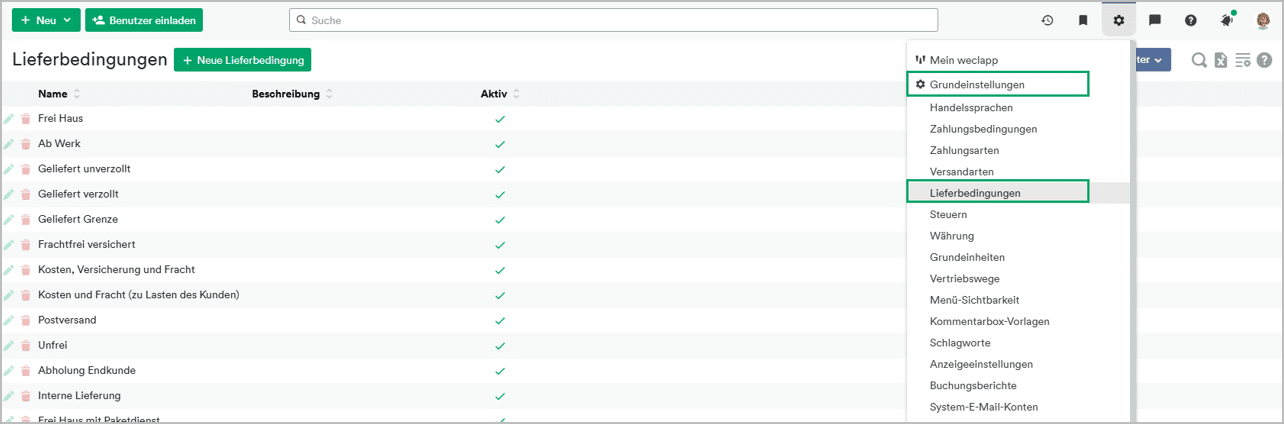The image size is (1284, 424).
Task: Open the history clock icon in top bar
Action: point(1047,20)
